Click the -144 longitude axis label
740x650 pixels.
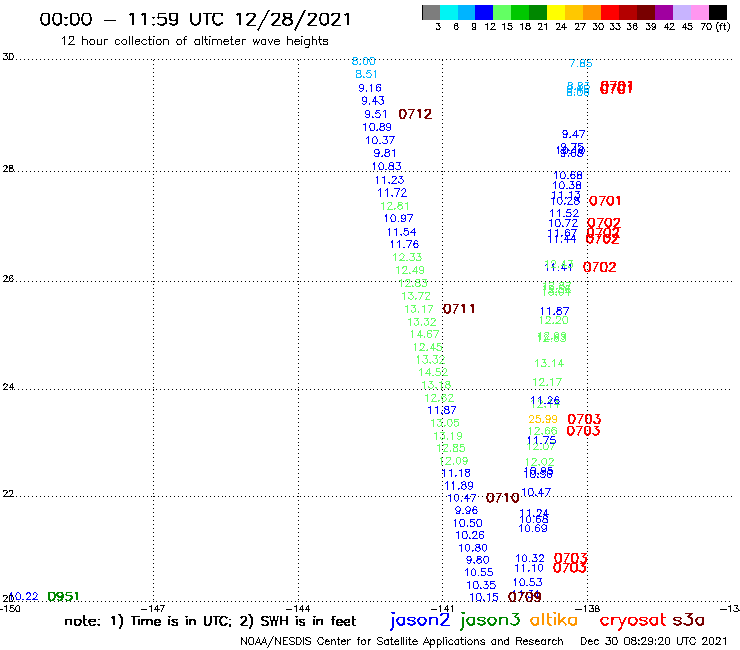point(298,609)
